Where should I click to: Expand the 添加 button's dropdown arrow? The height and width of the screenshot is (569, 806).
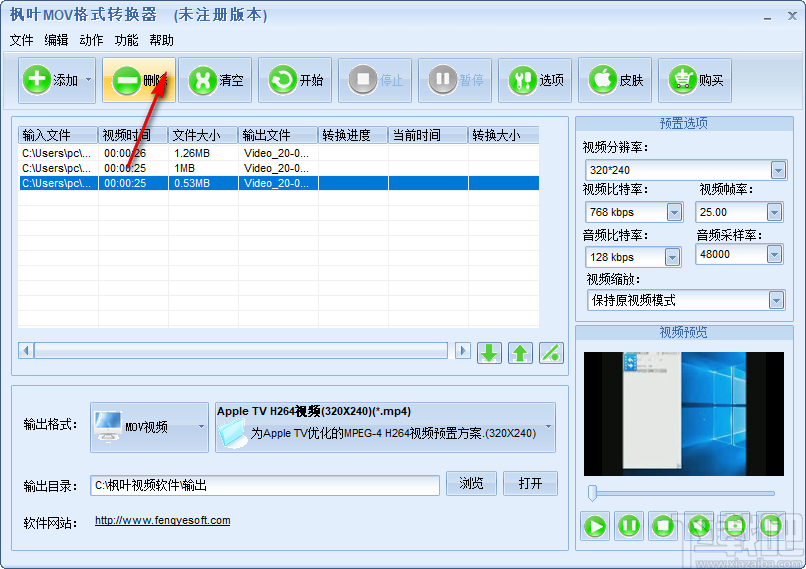[x=88, y=80]
